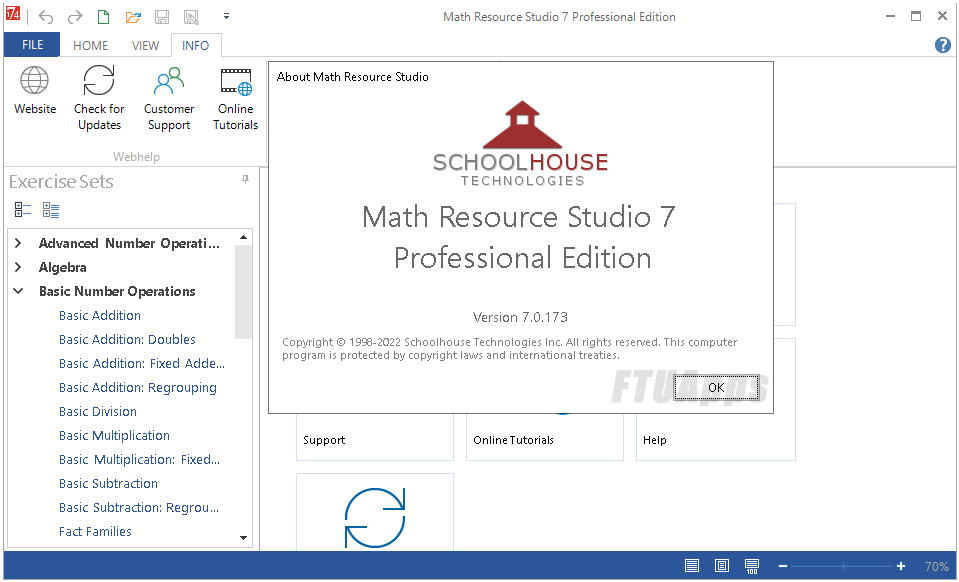Open the Website globe button
The width and height of the screenshot is (959, 582).
click(35, 92)
